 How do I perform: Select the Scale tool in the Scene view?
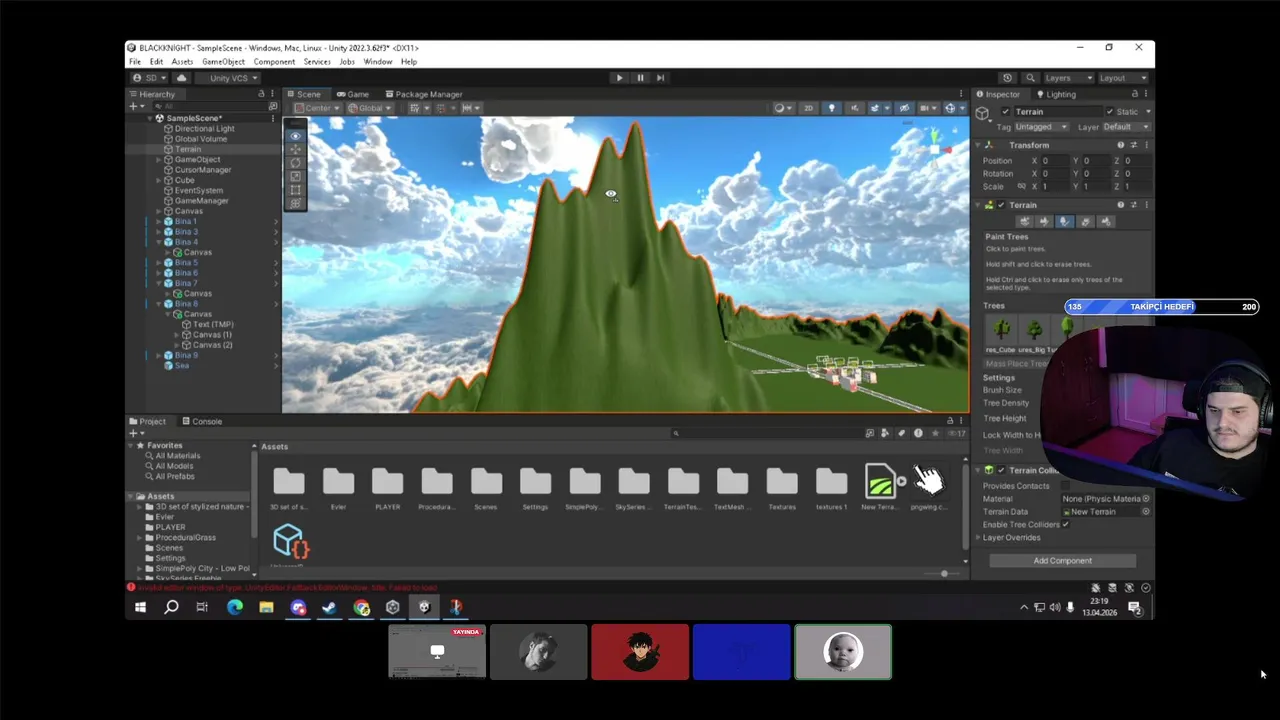pyautogui.click(x=294, y=176)
